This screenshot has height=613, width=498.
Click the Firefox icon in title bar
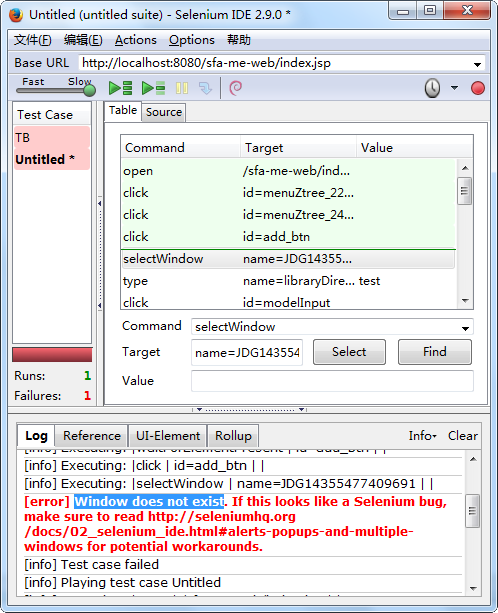16,15
